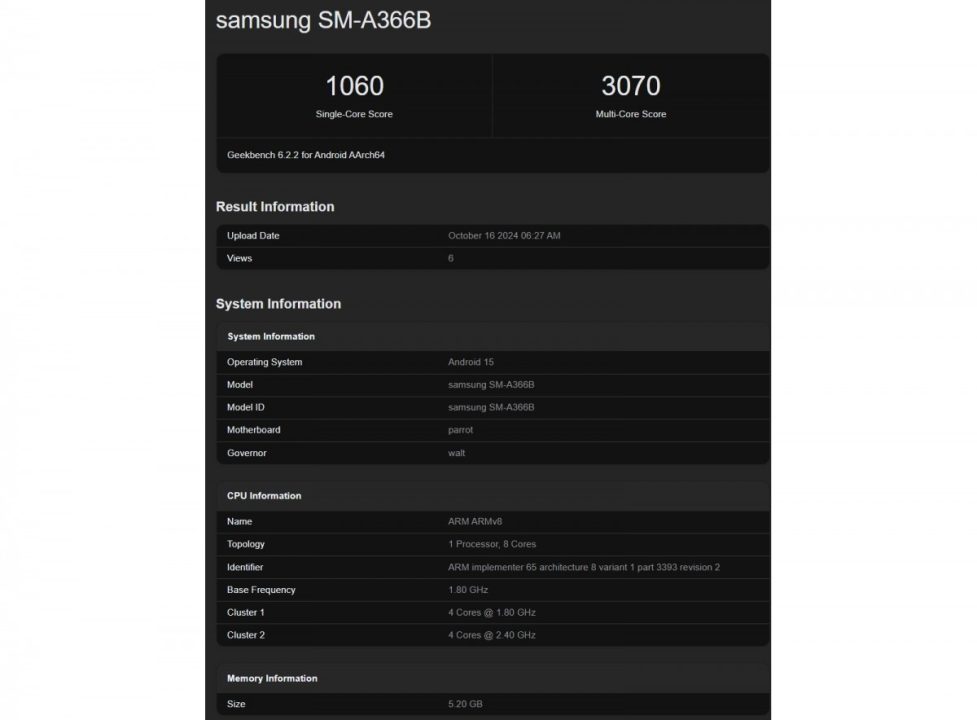
Task: Select the Multi-Core Score value 3070
Action: (x=631, y=86)
